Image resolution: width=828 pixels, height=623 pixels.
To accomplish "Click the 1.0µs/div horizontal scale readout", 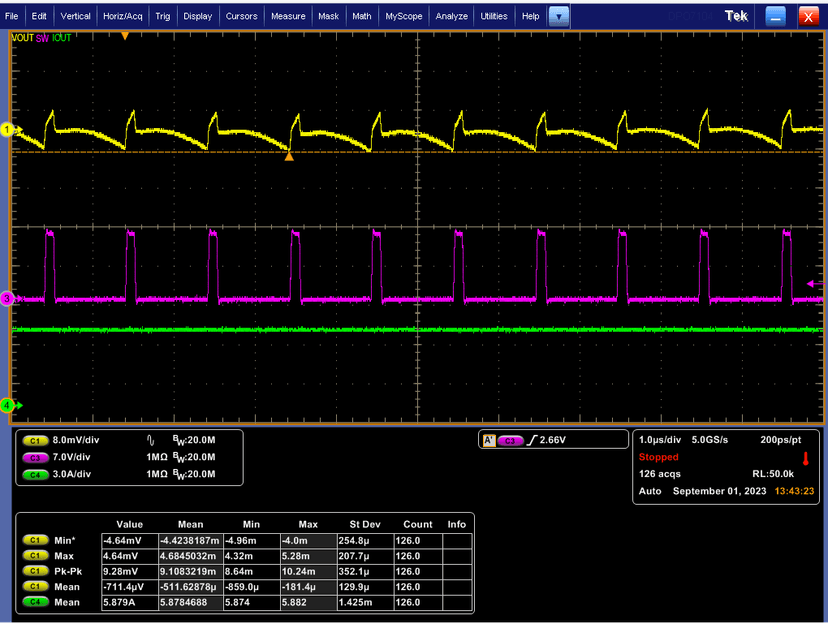I will [659, 440].
